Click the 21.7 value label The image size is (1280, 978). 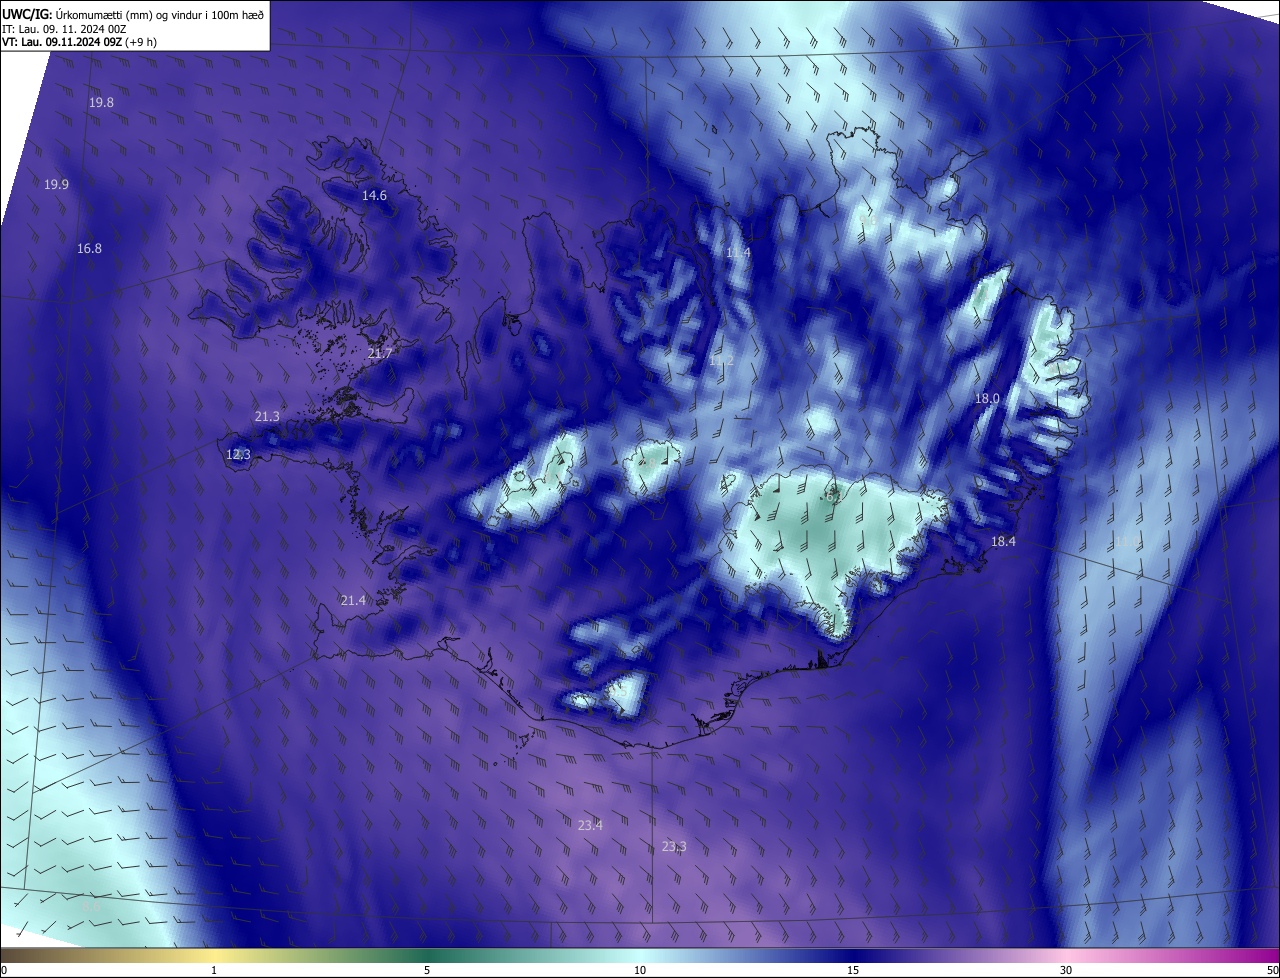pos(380,354)
